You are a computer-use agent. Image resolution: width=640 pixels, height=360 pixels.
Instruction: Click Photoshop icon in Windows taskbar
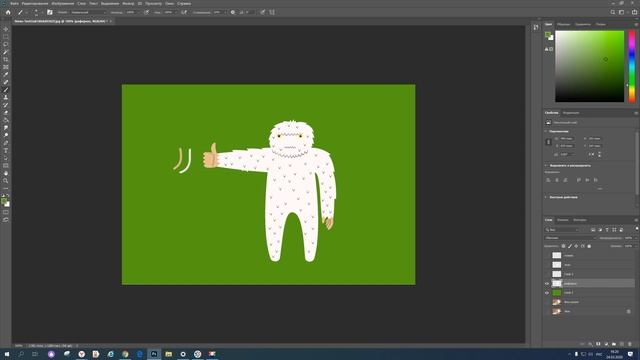coord(154,354)
